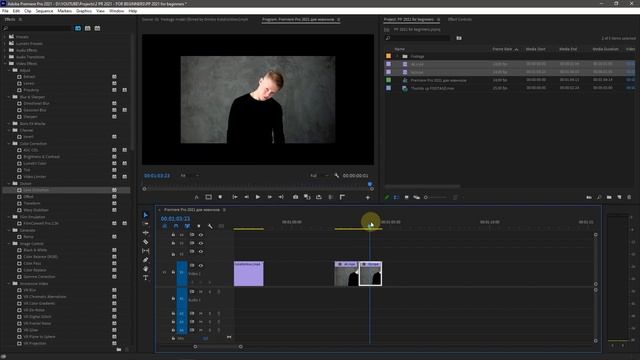Select the Razor tool
640x360 pixels.
pyautogui.click(x=146, y=242)
